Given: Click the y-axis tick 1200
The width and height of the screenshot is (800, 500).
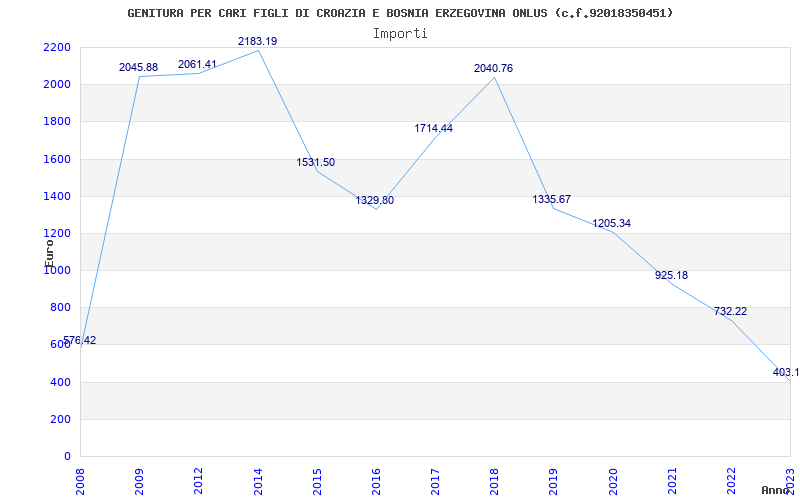Looking at the screenshot, I should [57, 234].
